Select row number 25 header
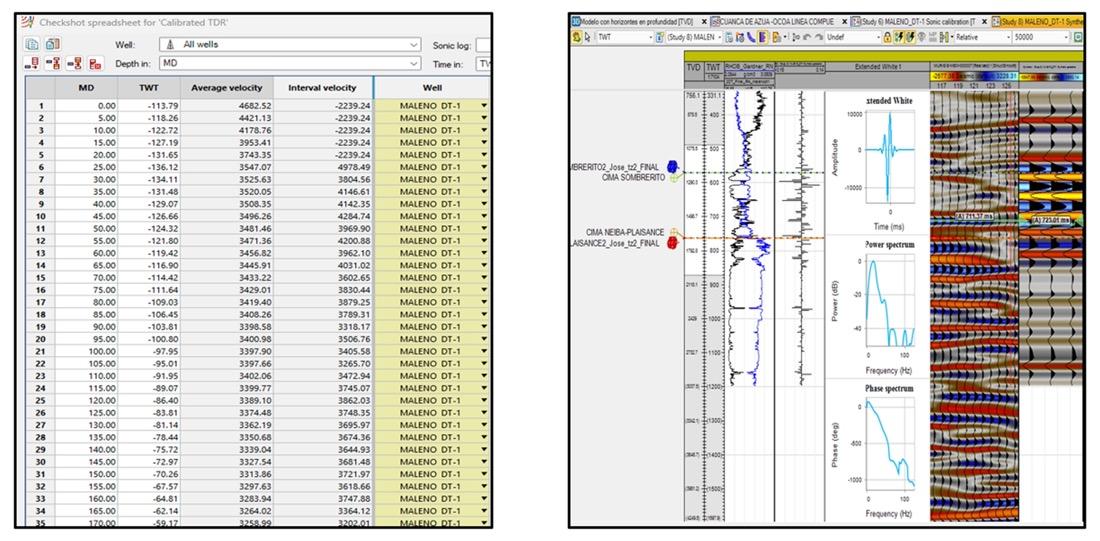The height and width of the screenshot is (541, 1100). [x=41, y=400]
